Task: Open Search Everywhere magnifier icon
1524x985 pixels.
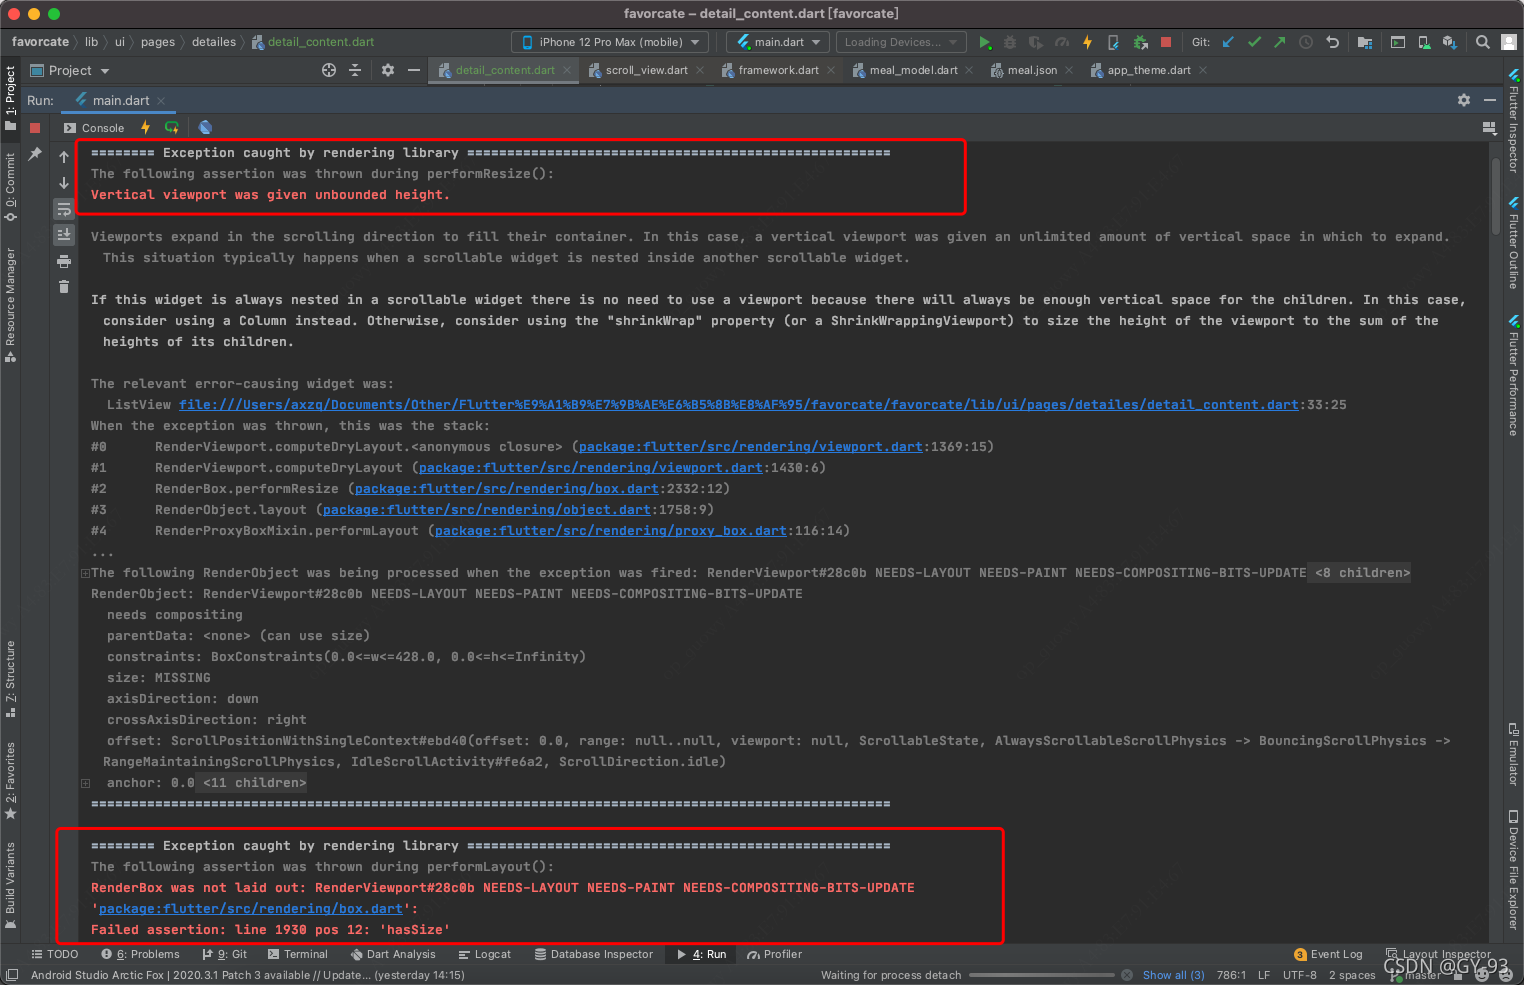Action: [x=1483, y=42]
